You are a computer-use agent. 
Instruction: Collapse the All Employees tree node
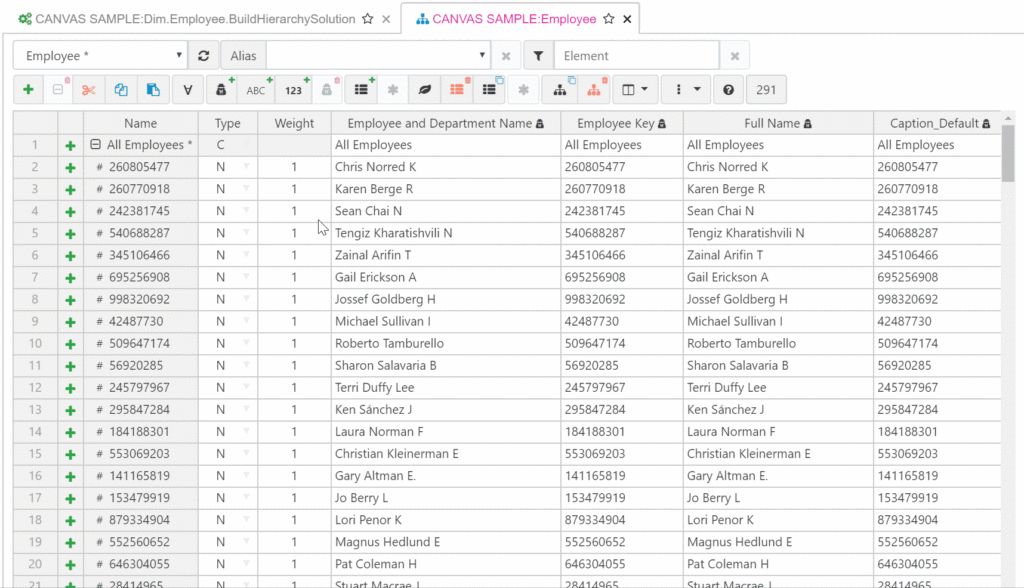96,145
